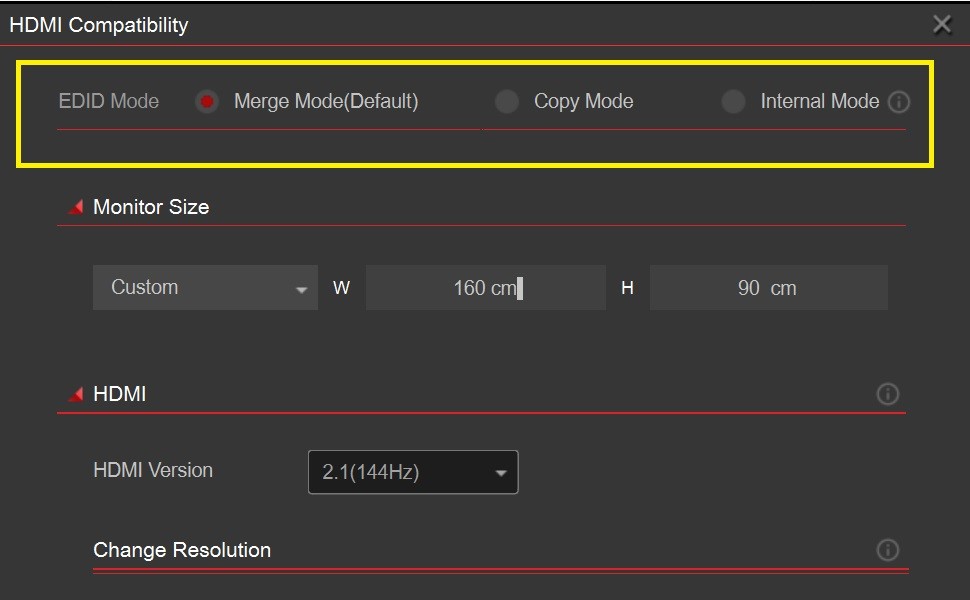This screenshot has height=600, width=970.
Task: Collapse the HDMI section red triangle
Action: point(76,395)
